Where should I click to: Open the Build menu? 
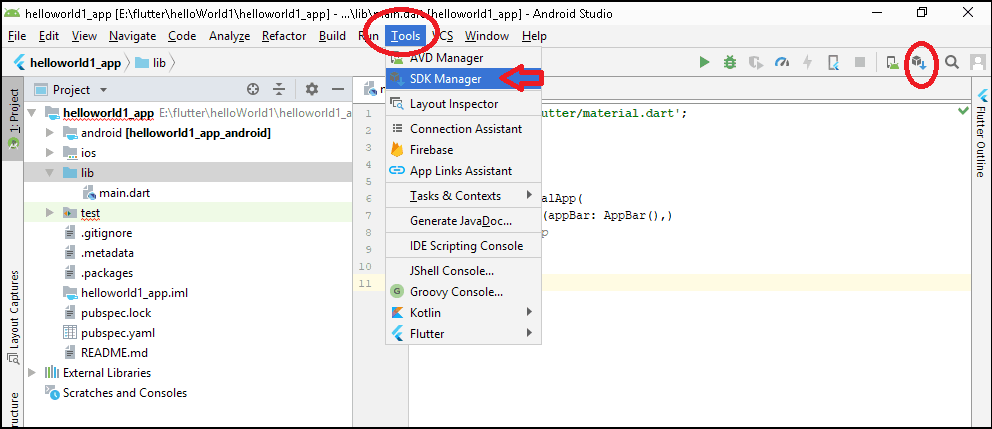[x=332, y=36]
